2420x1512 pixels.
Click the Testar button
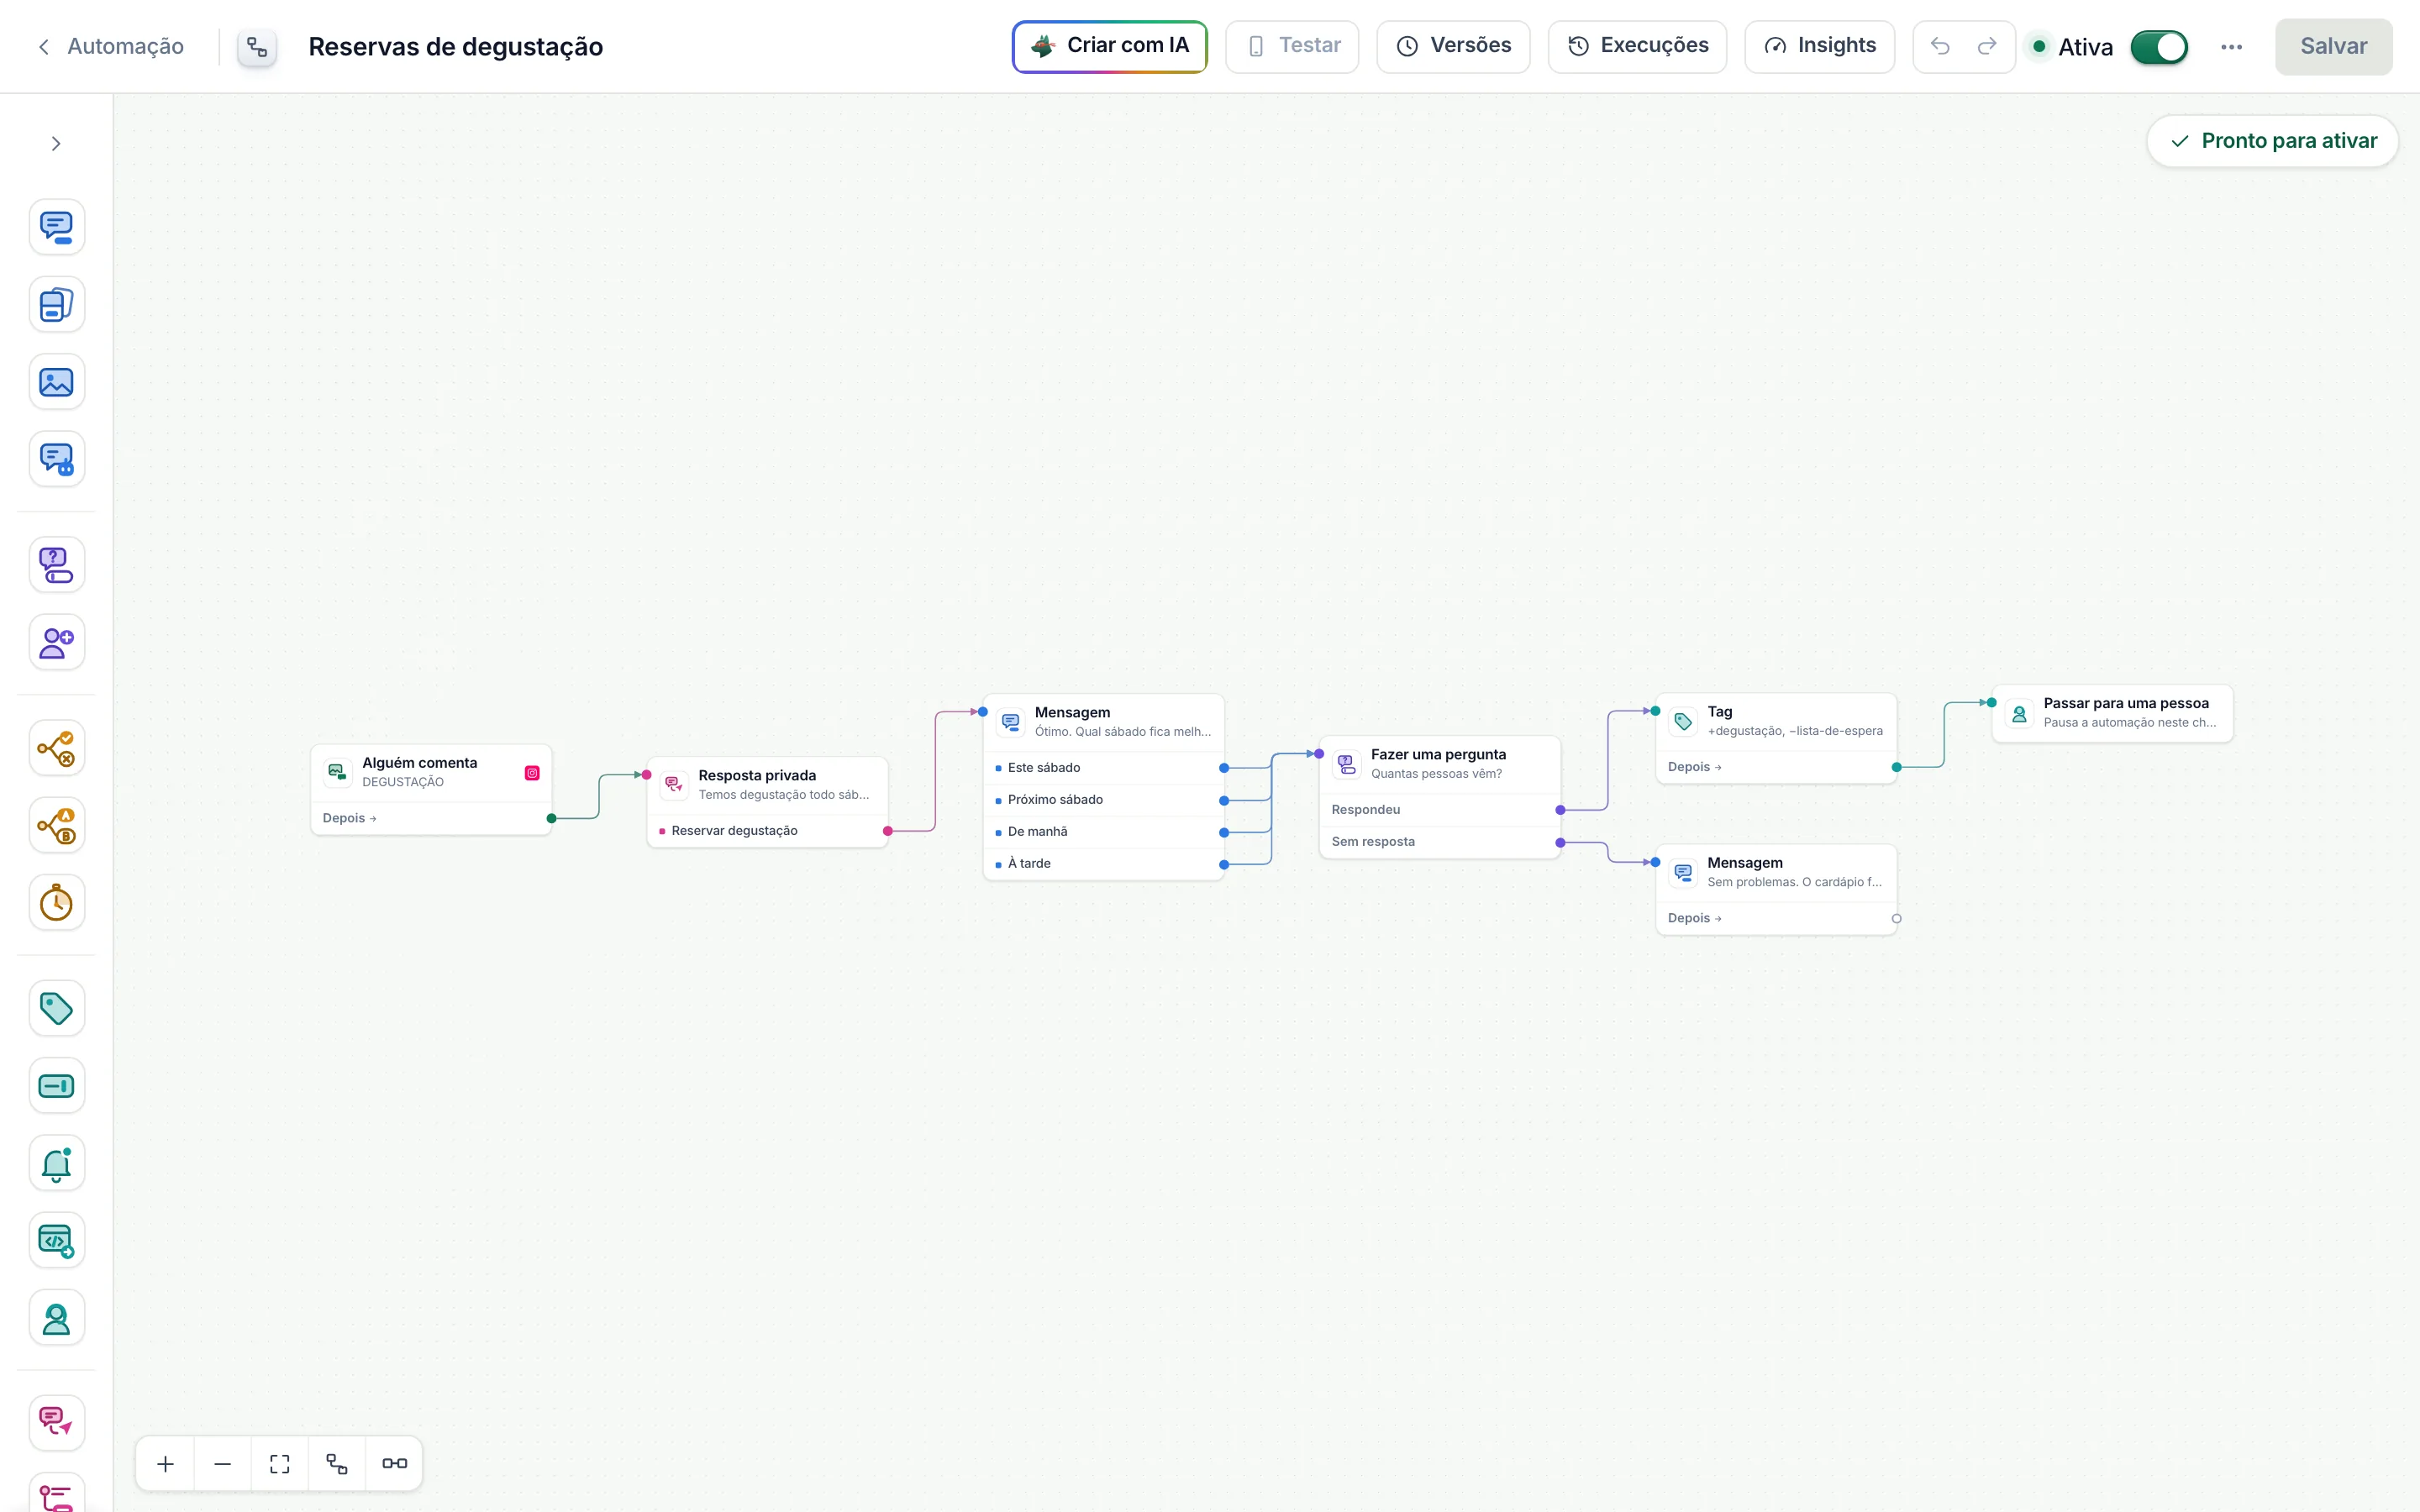coord(1292,47)
